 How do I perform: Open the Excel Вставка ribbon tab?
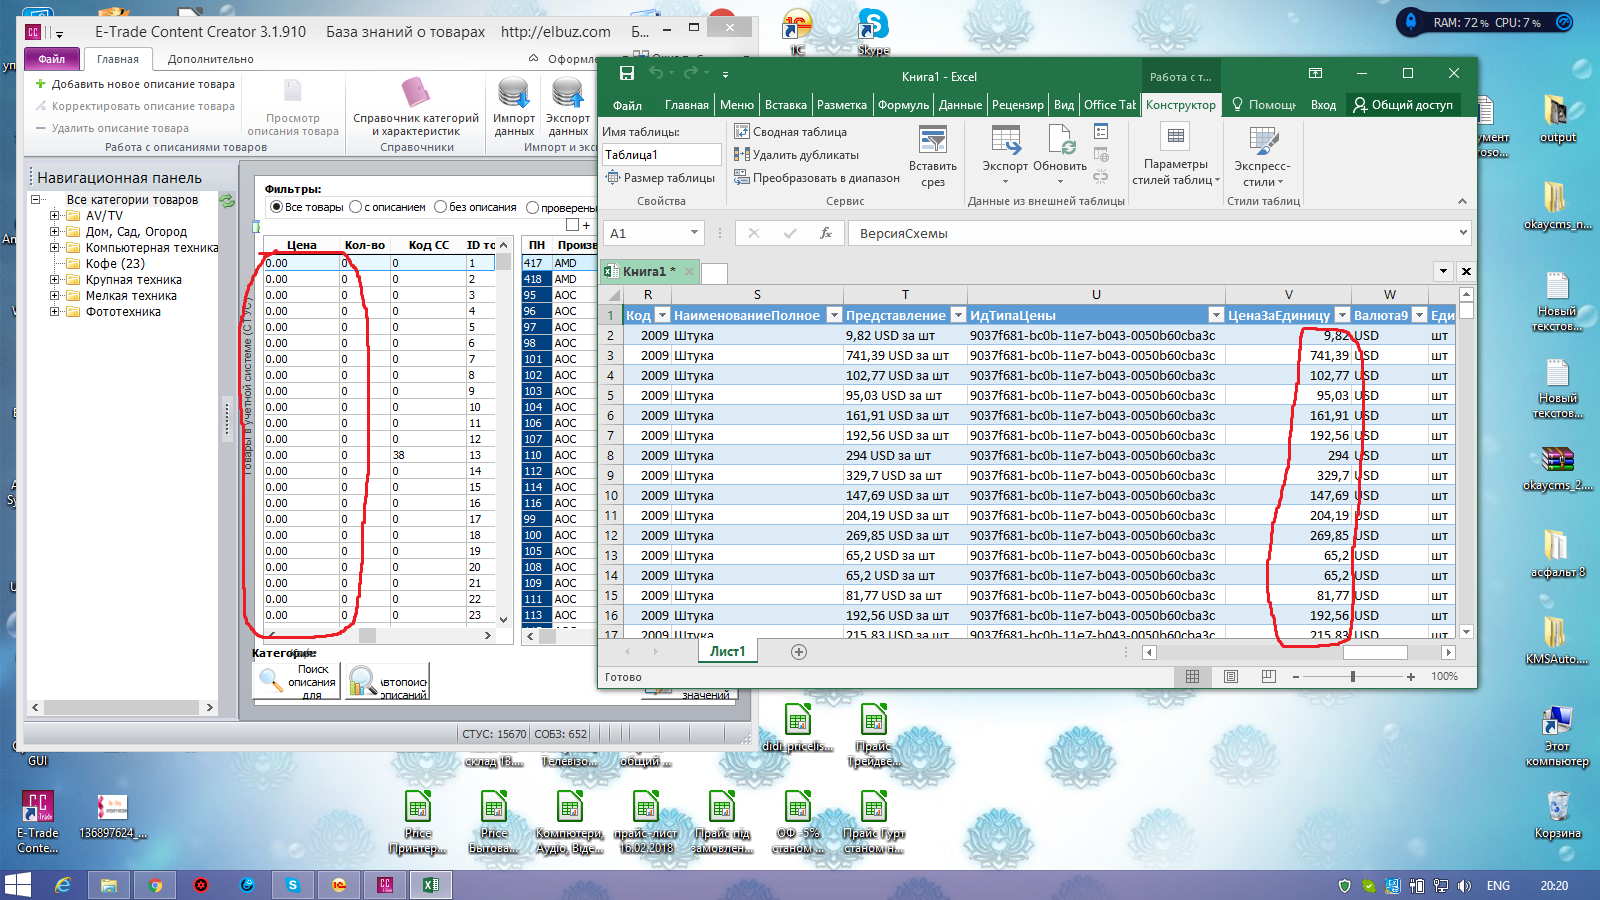[x=786, y=105]
